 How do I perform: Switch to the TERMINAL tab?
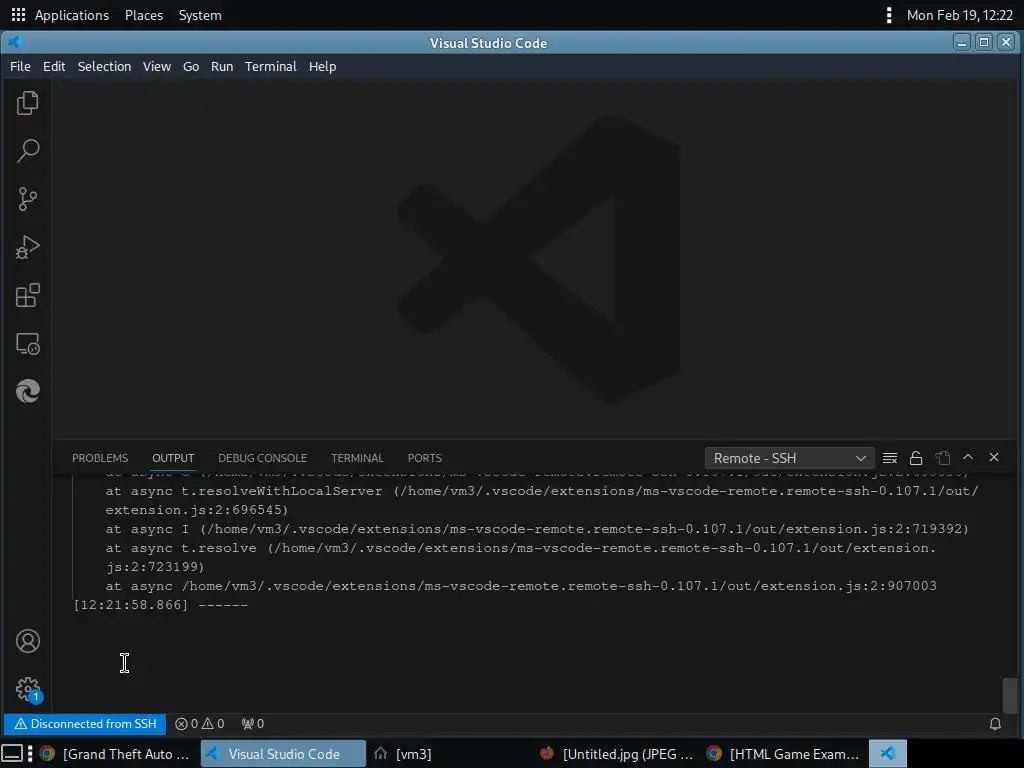click(357, 458)
